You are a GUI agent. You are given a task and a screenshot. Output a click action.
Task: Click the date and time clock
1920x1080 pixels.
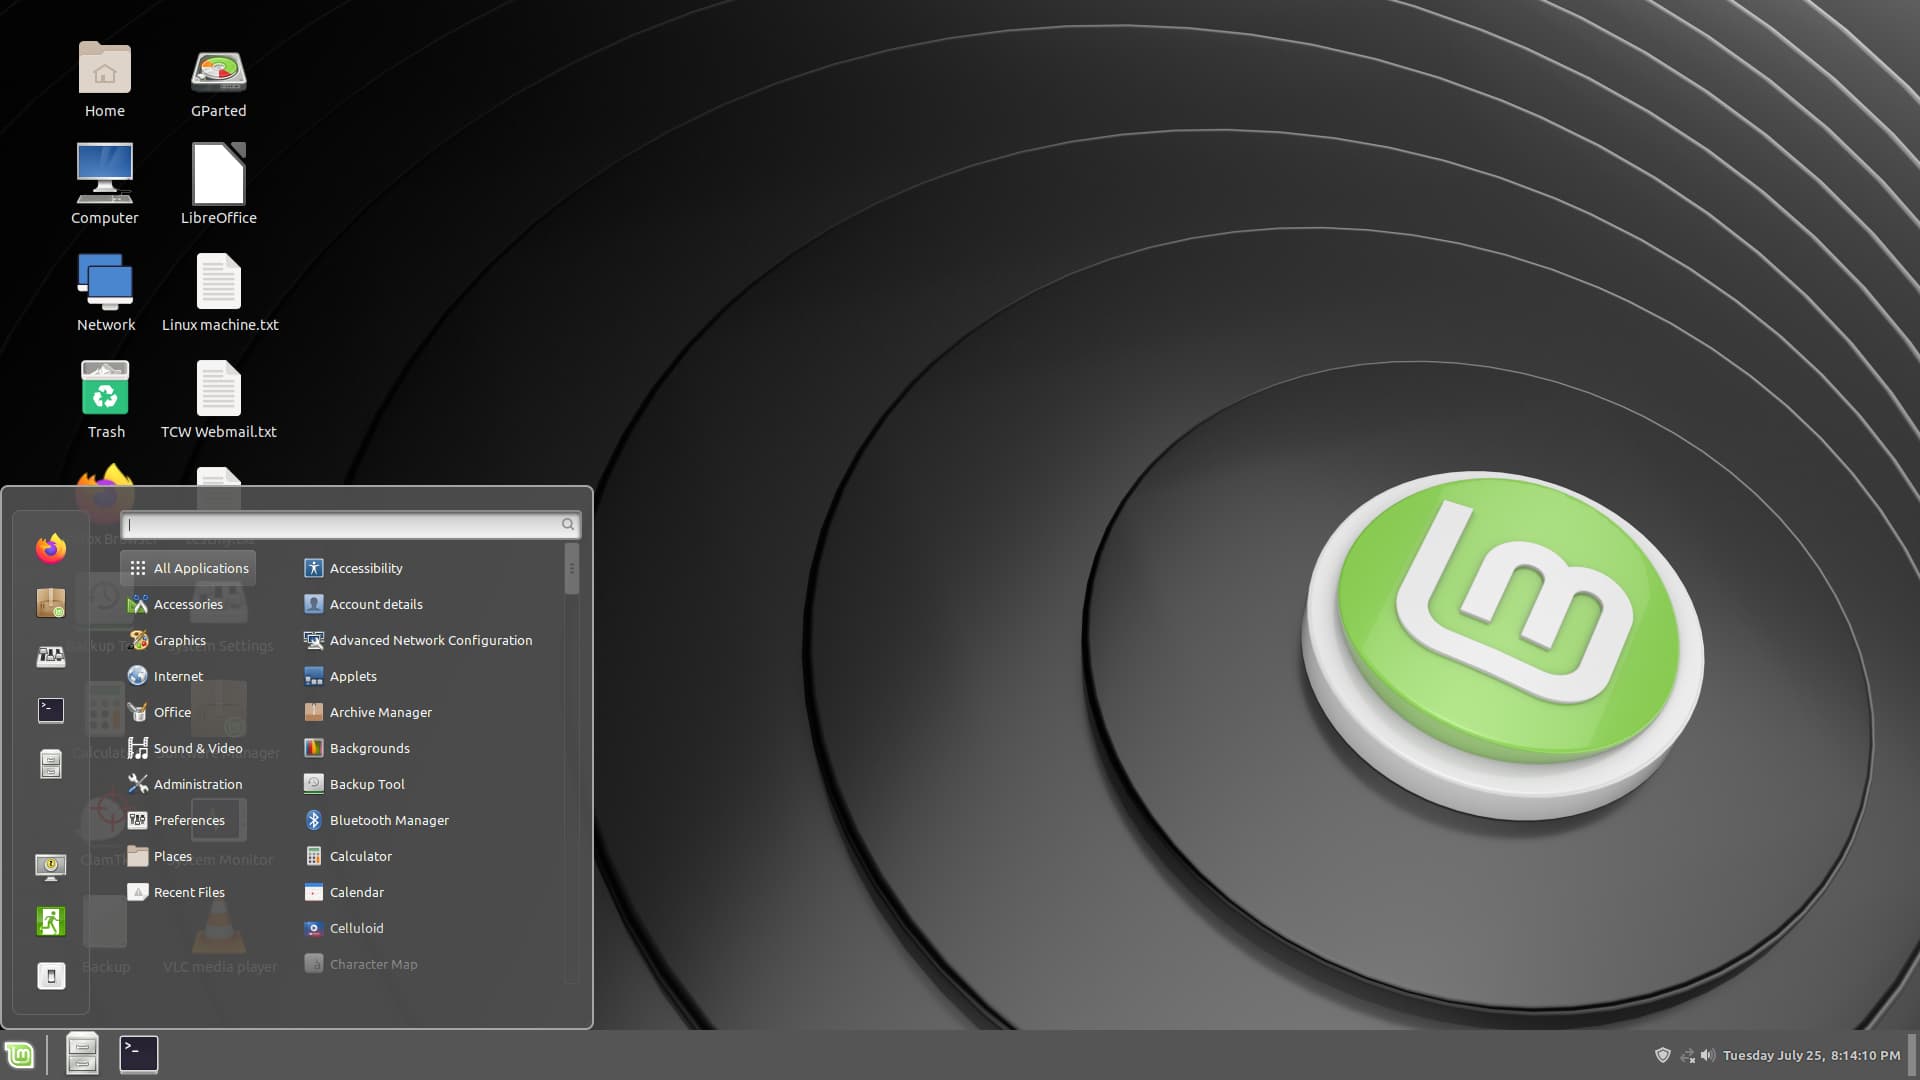pyautogui.click(x=1811, y=1055)
